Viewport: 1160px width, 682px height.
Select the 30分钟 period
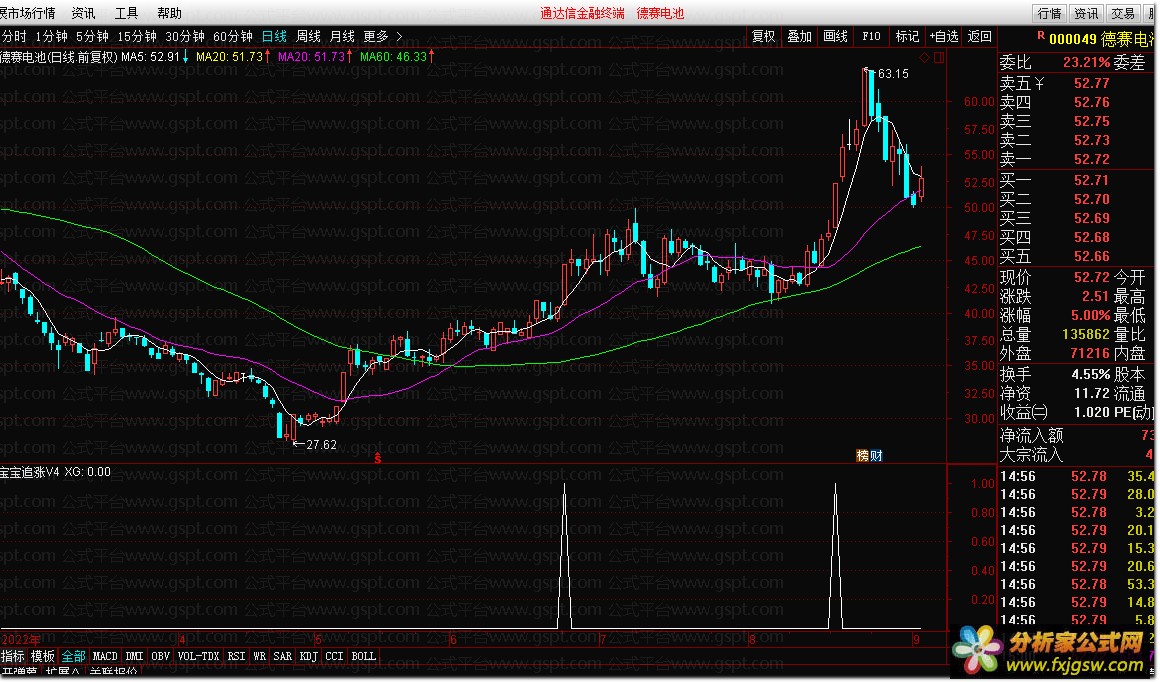click(x=185, y=36)
